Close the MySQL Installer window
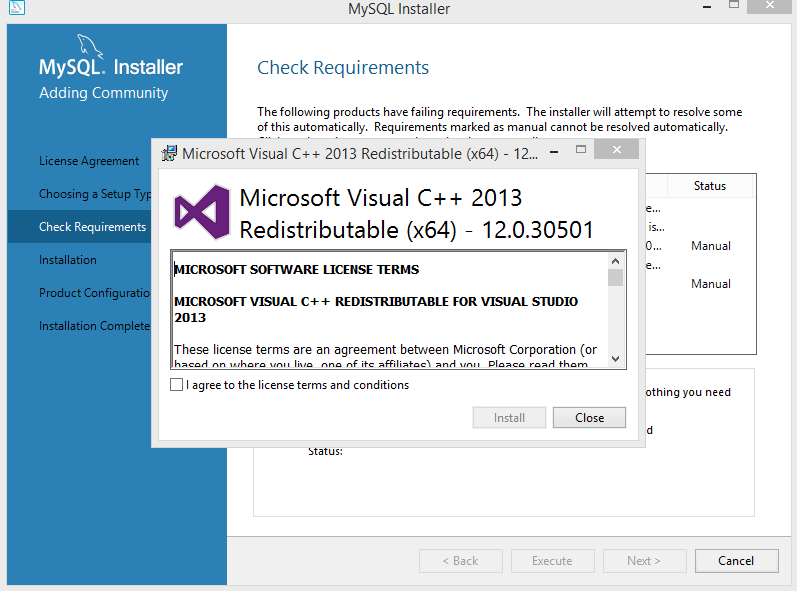 click(770, 6)
